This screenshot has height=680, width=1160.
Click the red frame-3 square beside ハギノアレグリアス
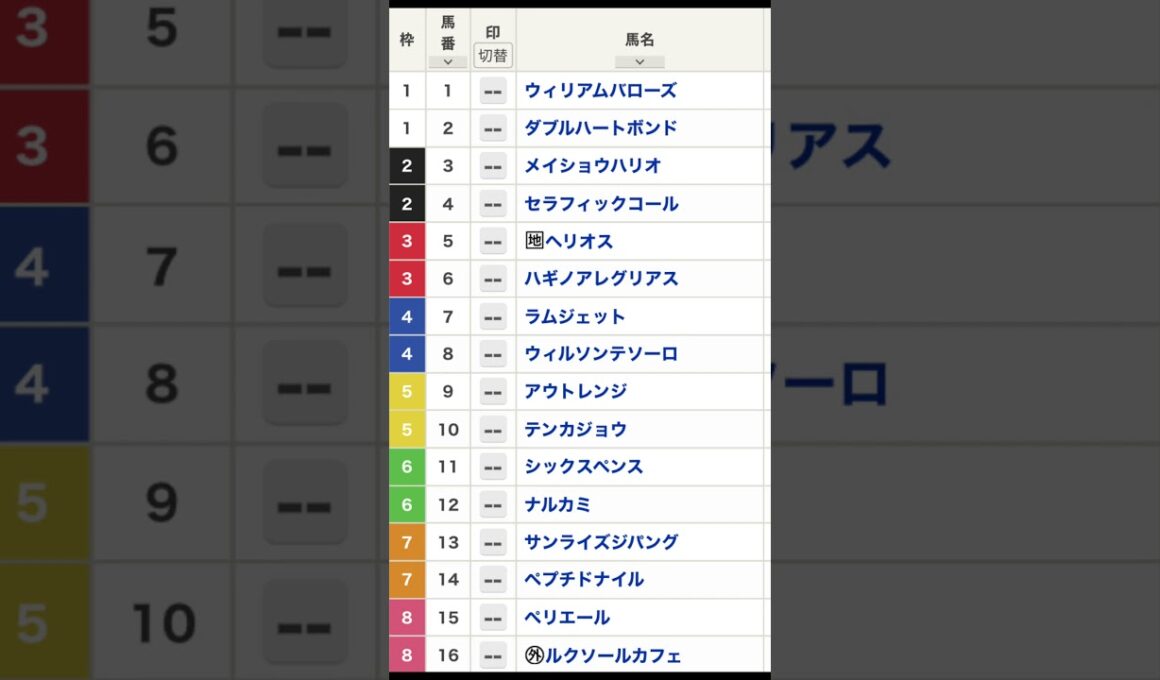tap(407, 278)
